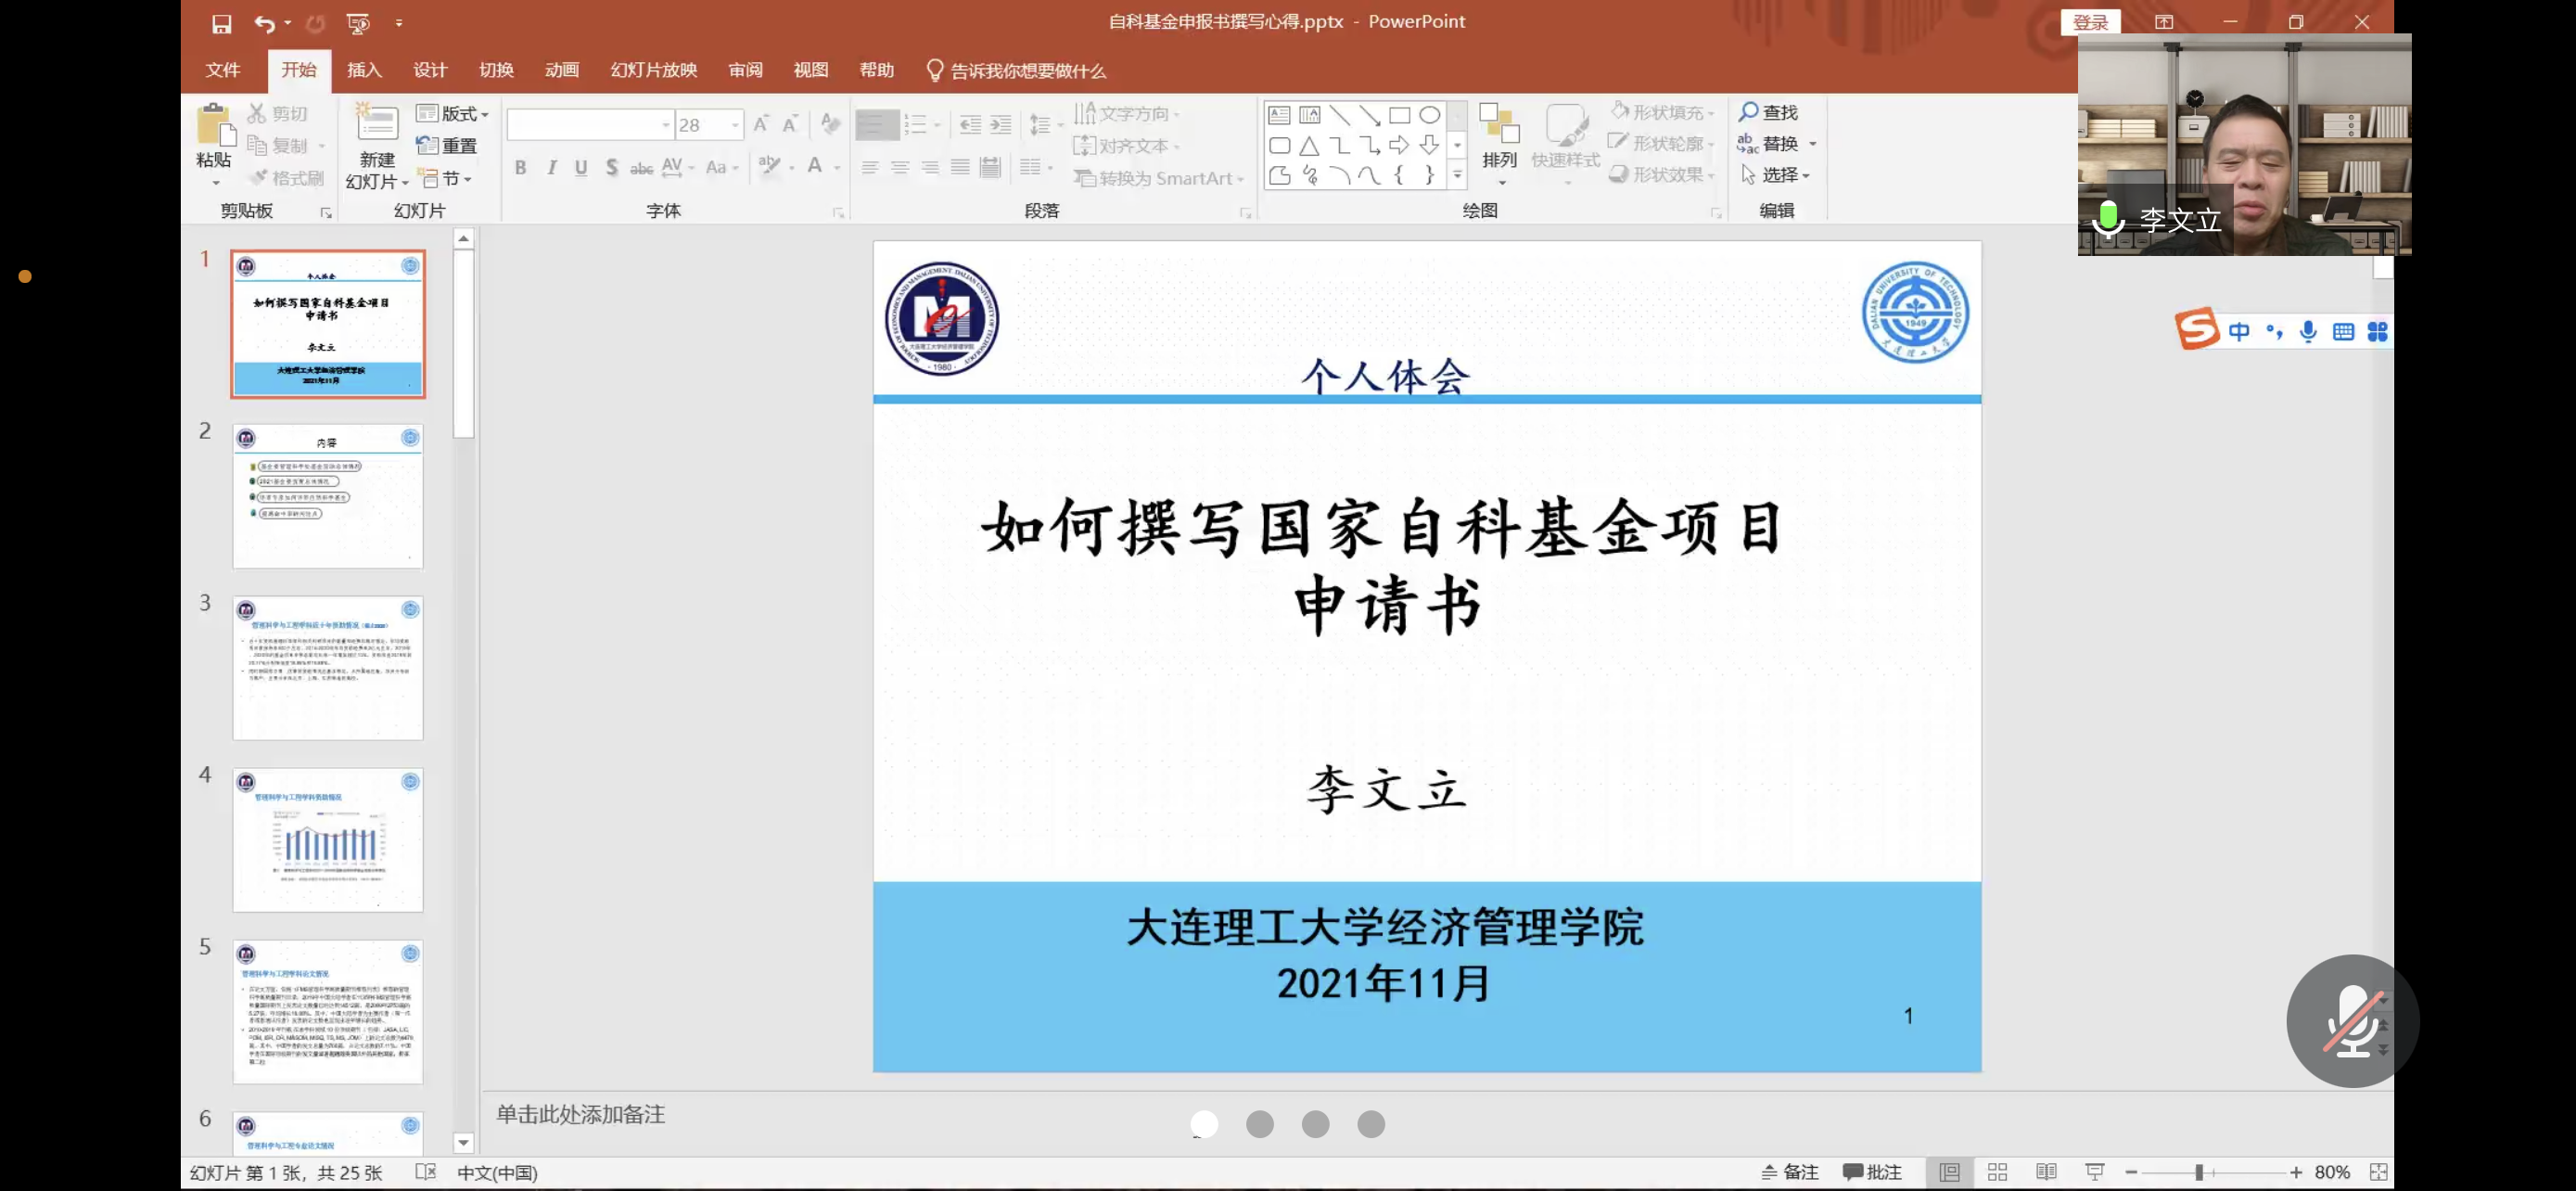Click the Login (登录) button
The width and height of the screenshot is (2576, 1191).
[x=2090, y=22]
